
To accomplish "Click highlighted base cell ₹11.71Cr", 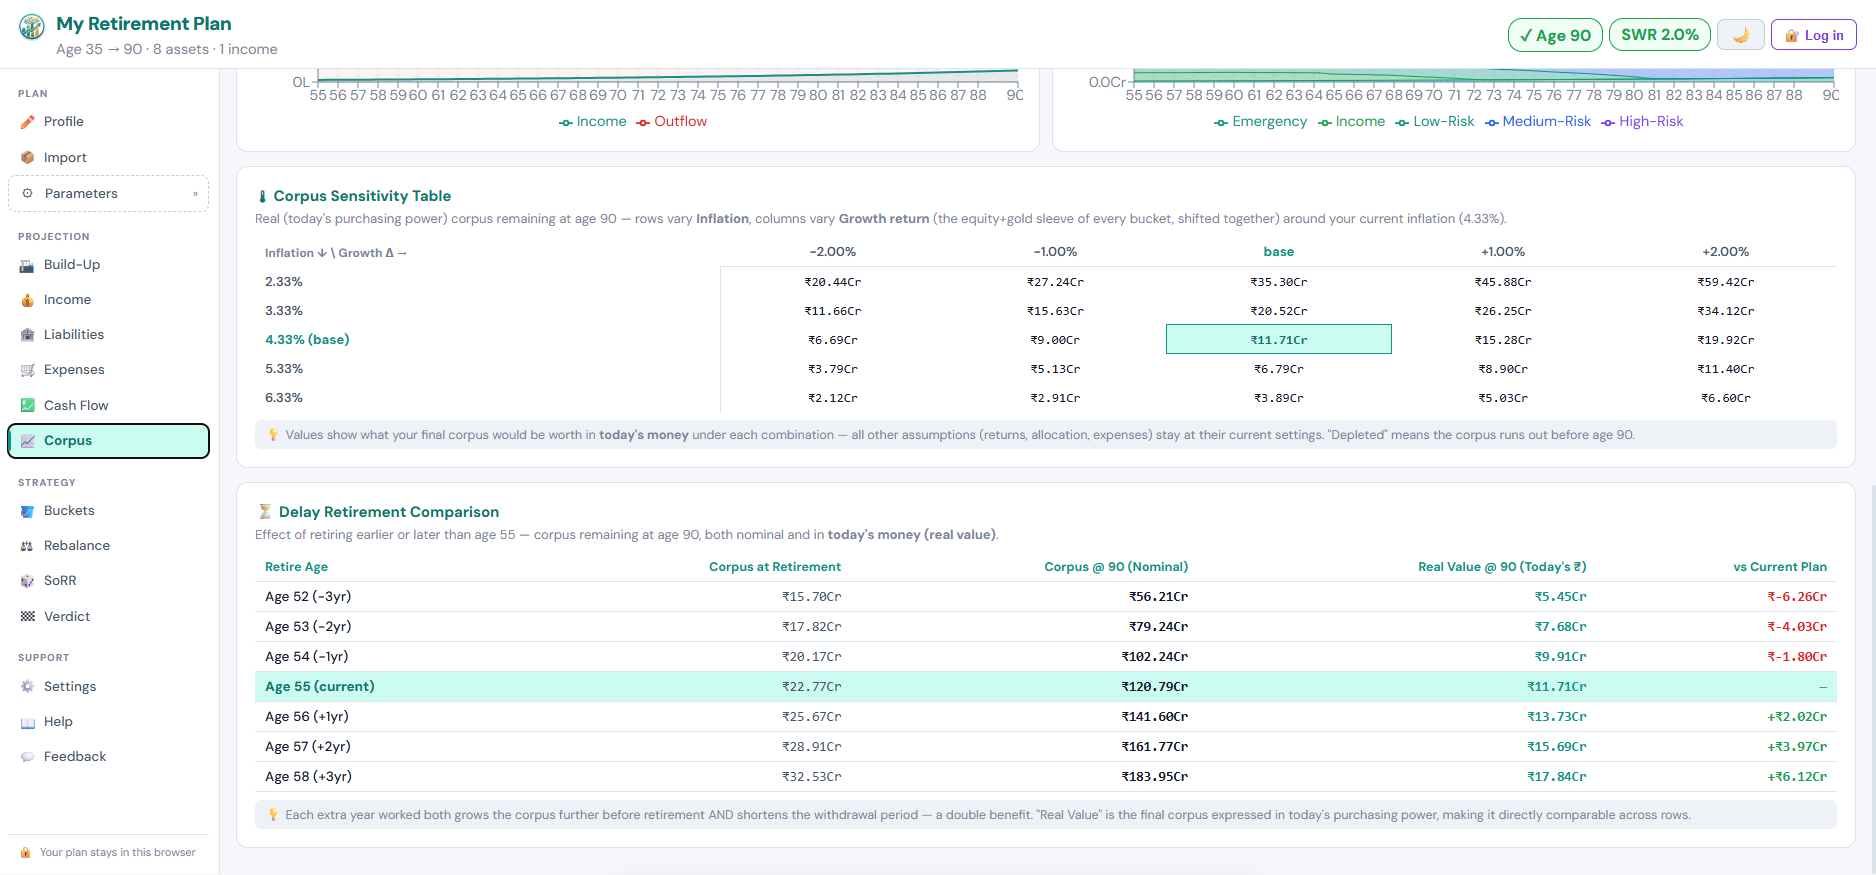I will (x=1279, y=340).
